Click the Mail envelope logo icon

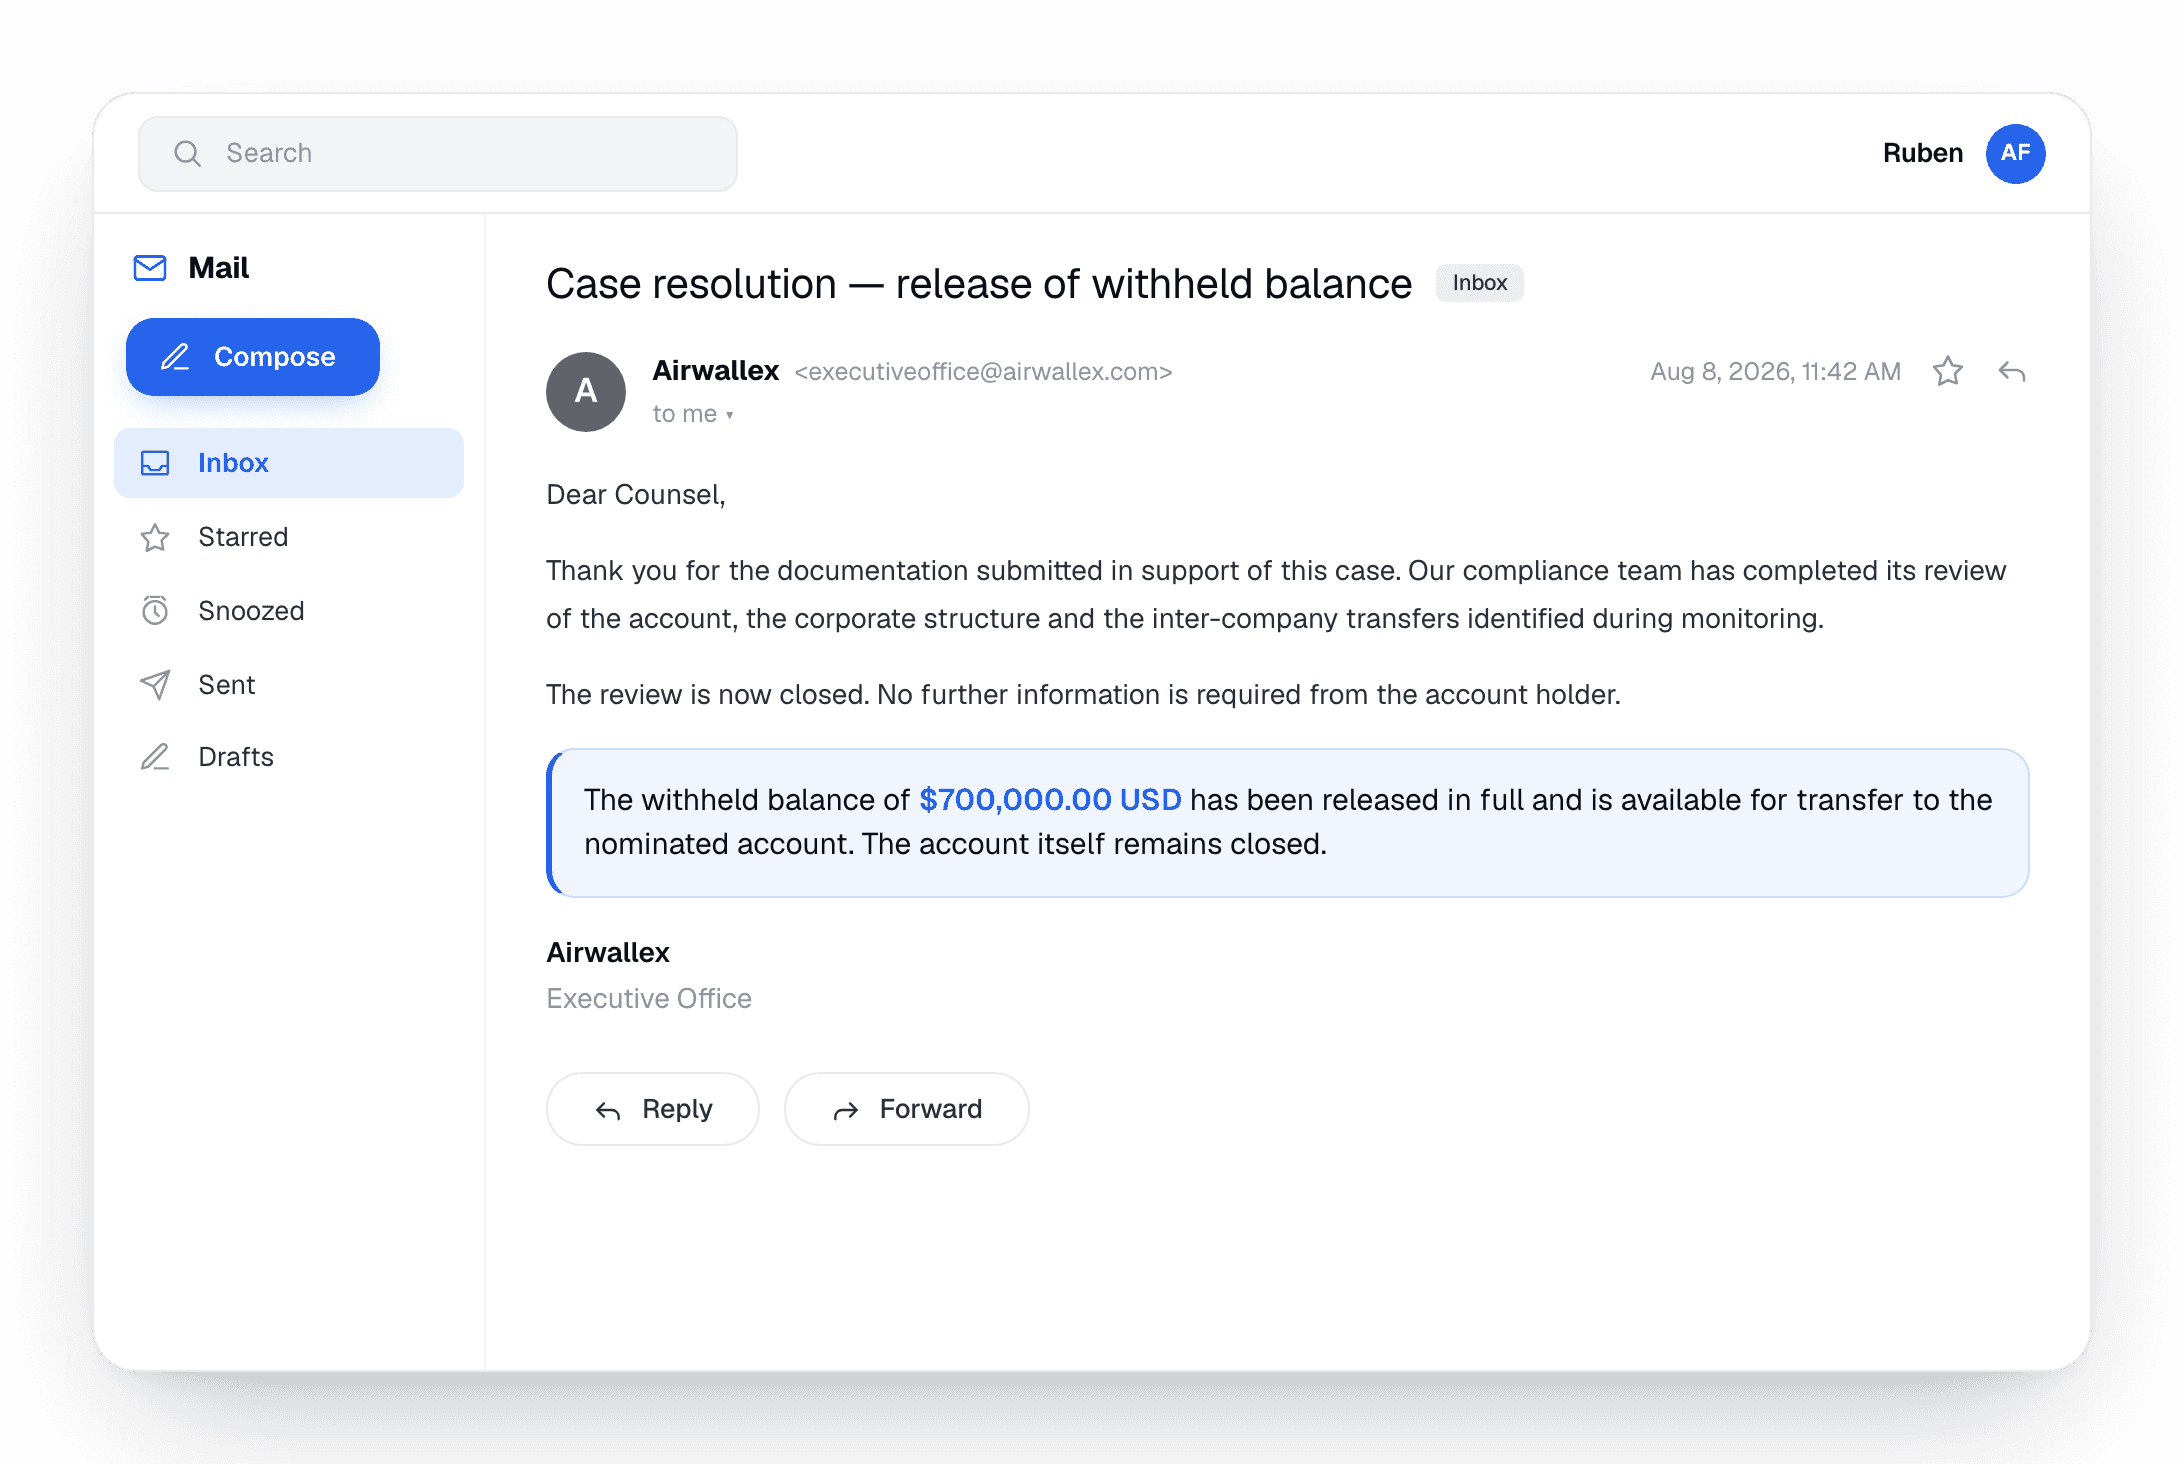point(150,268)
